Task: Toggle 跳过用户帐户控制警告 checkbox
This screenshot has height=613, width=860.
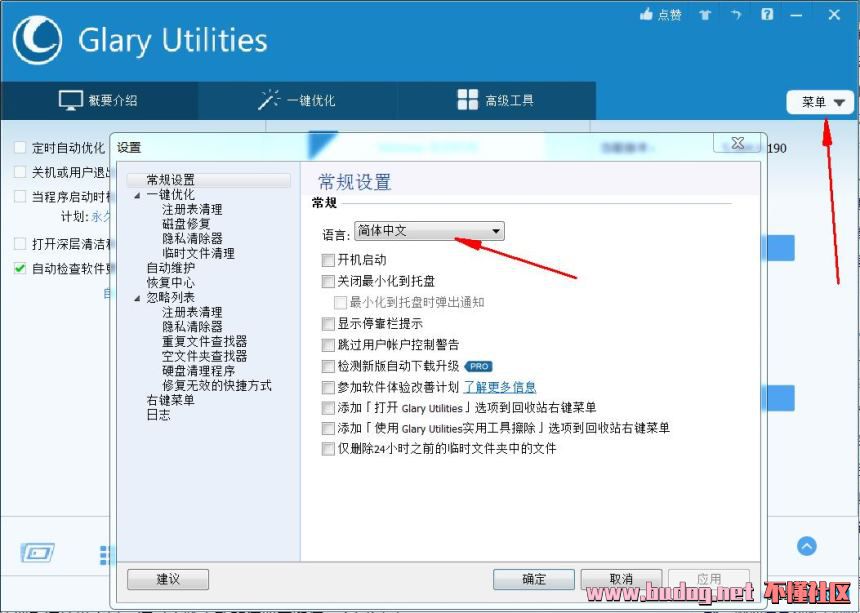Action: click(328, 345)
